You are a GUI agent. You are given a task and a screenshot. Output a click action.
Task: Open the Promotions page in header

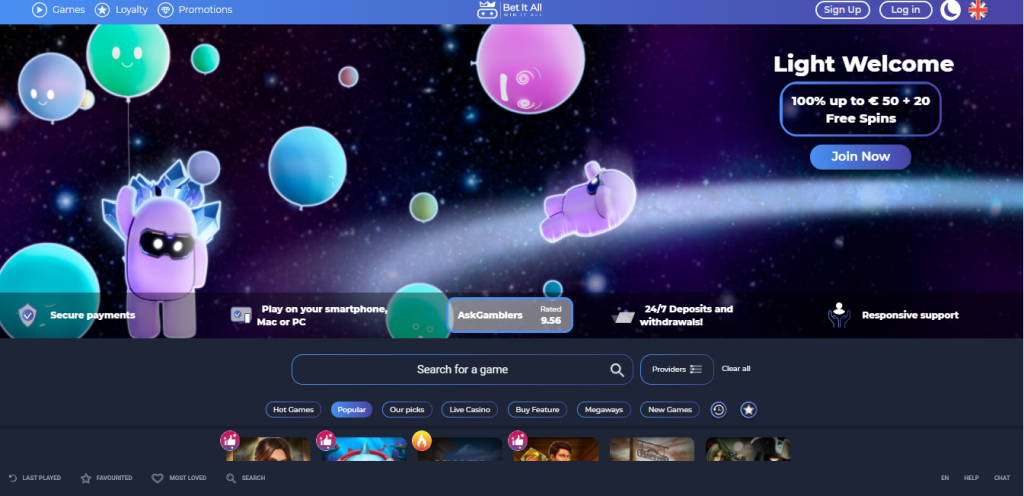(x=195, y=10)
